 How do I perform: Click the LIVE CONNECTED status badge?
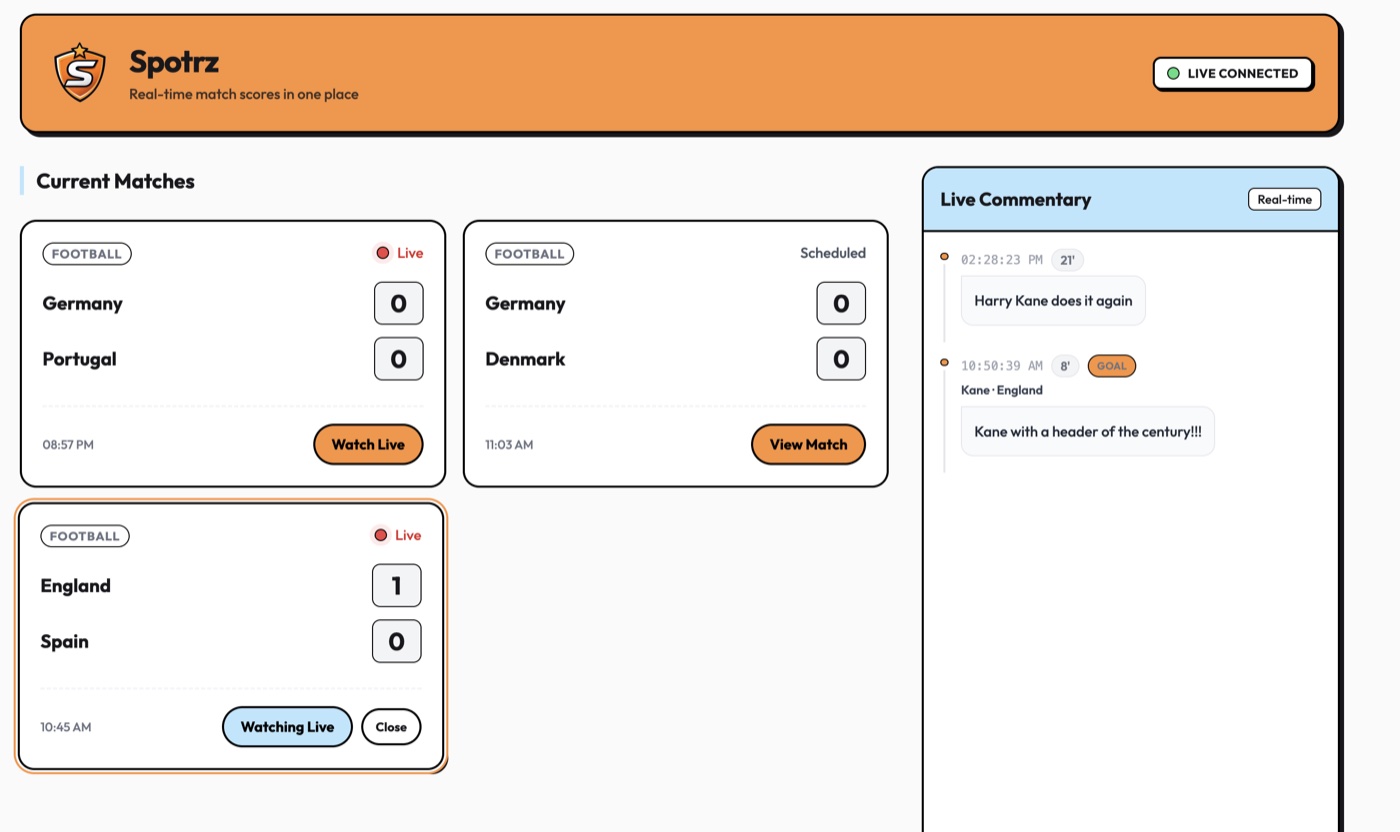(x=1232, y=74)
